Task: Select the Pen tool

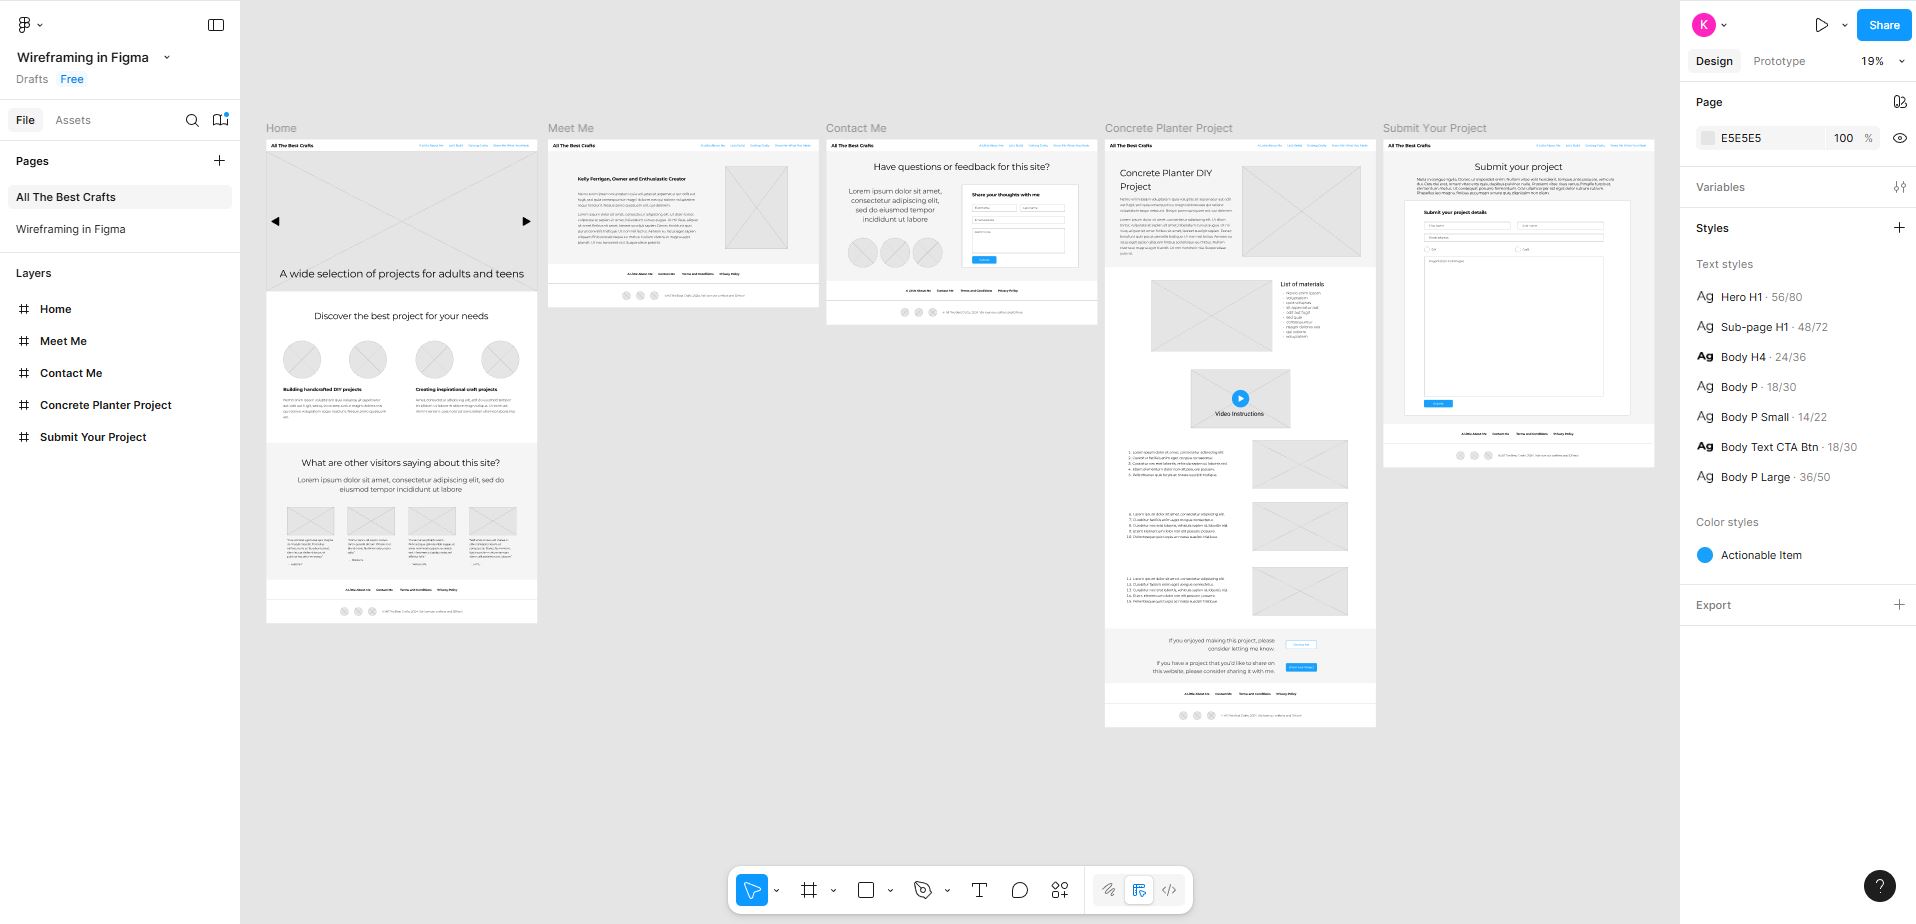Action: [923, 890]
